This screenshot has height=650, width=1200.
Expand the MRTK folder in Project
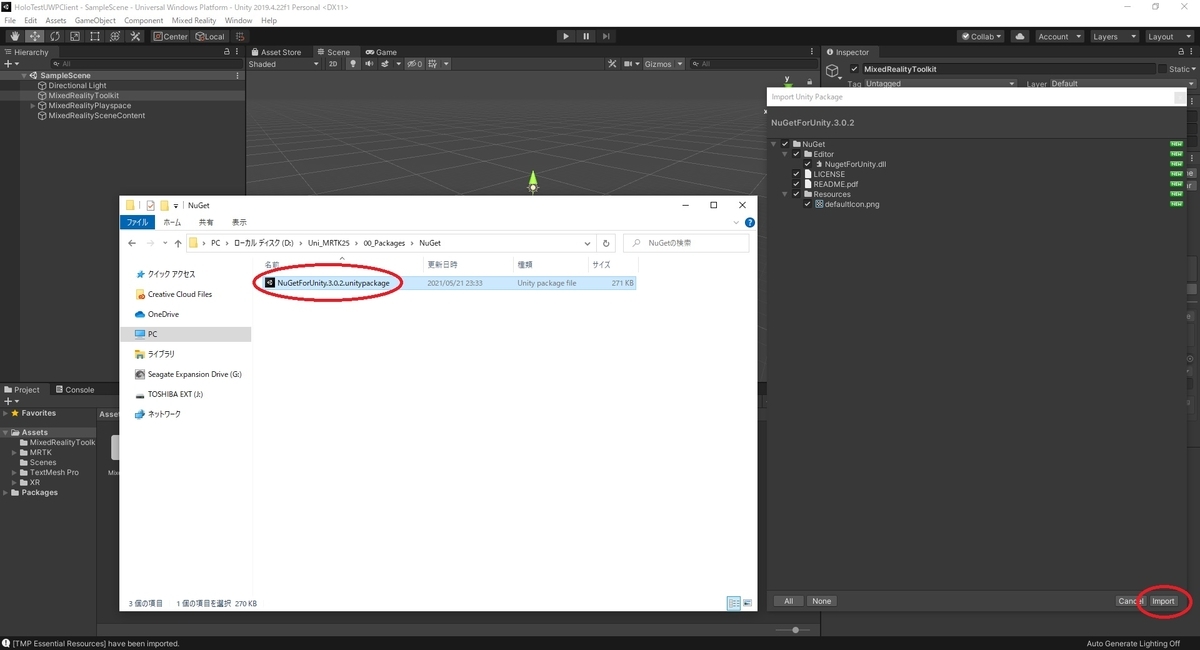(x=15, y=453)
